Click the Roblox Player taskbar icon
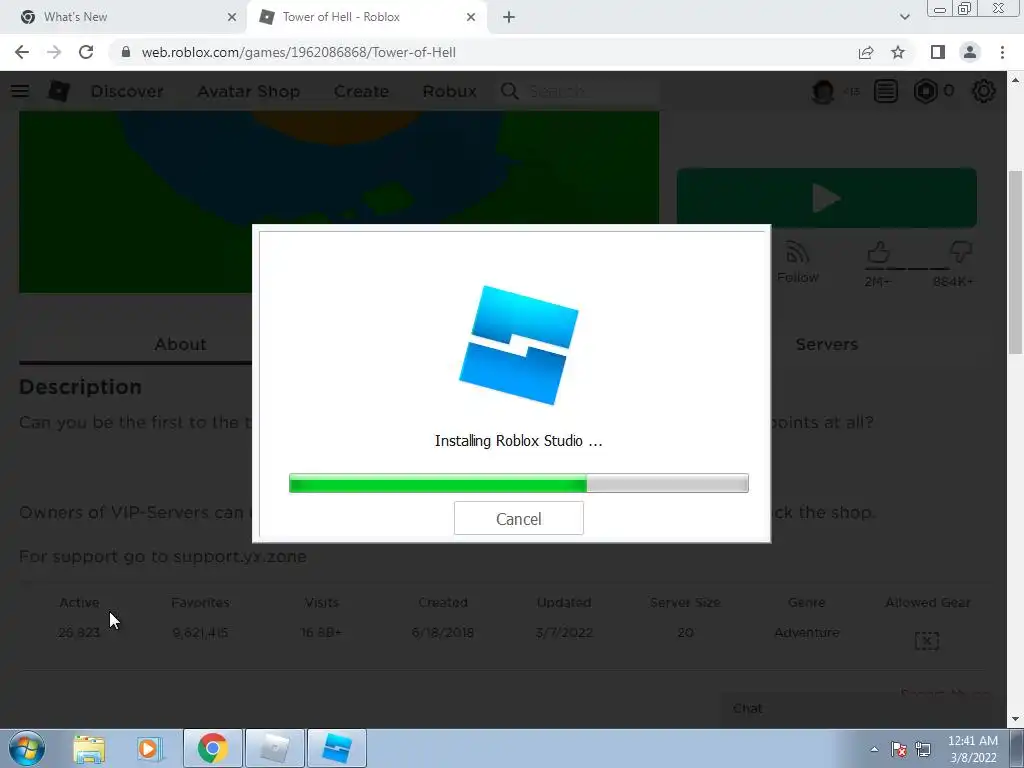Screen dimensions: 1024x768 point(275,748)
